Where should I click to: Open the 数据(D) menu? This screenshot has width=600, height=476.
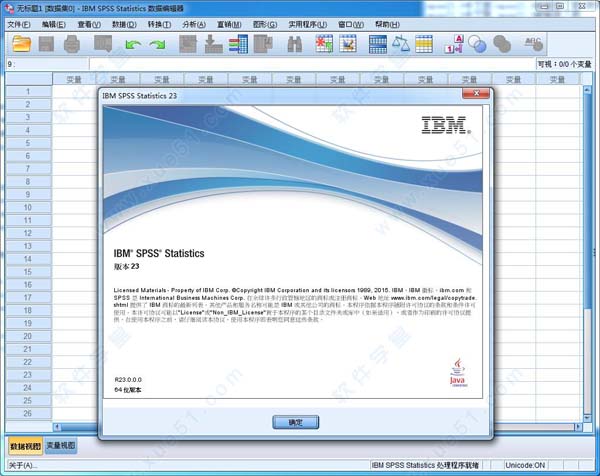124,24
